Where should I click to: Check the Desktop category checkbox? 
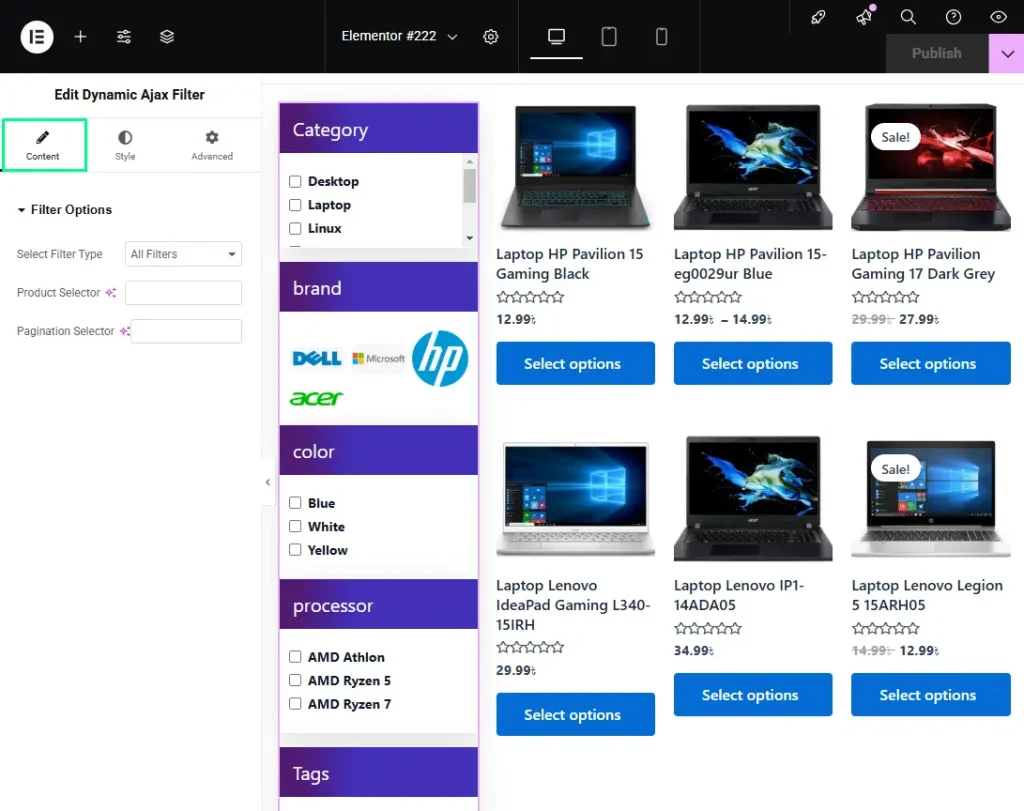pyautogui.click(x=295, y=182)
